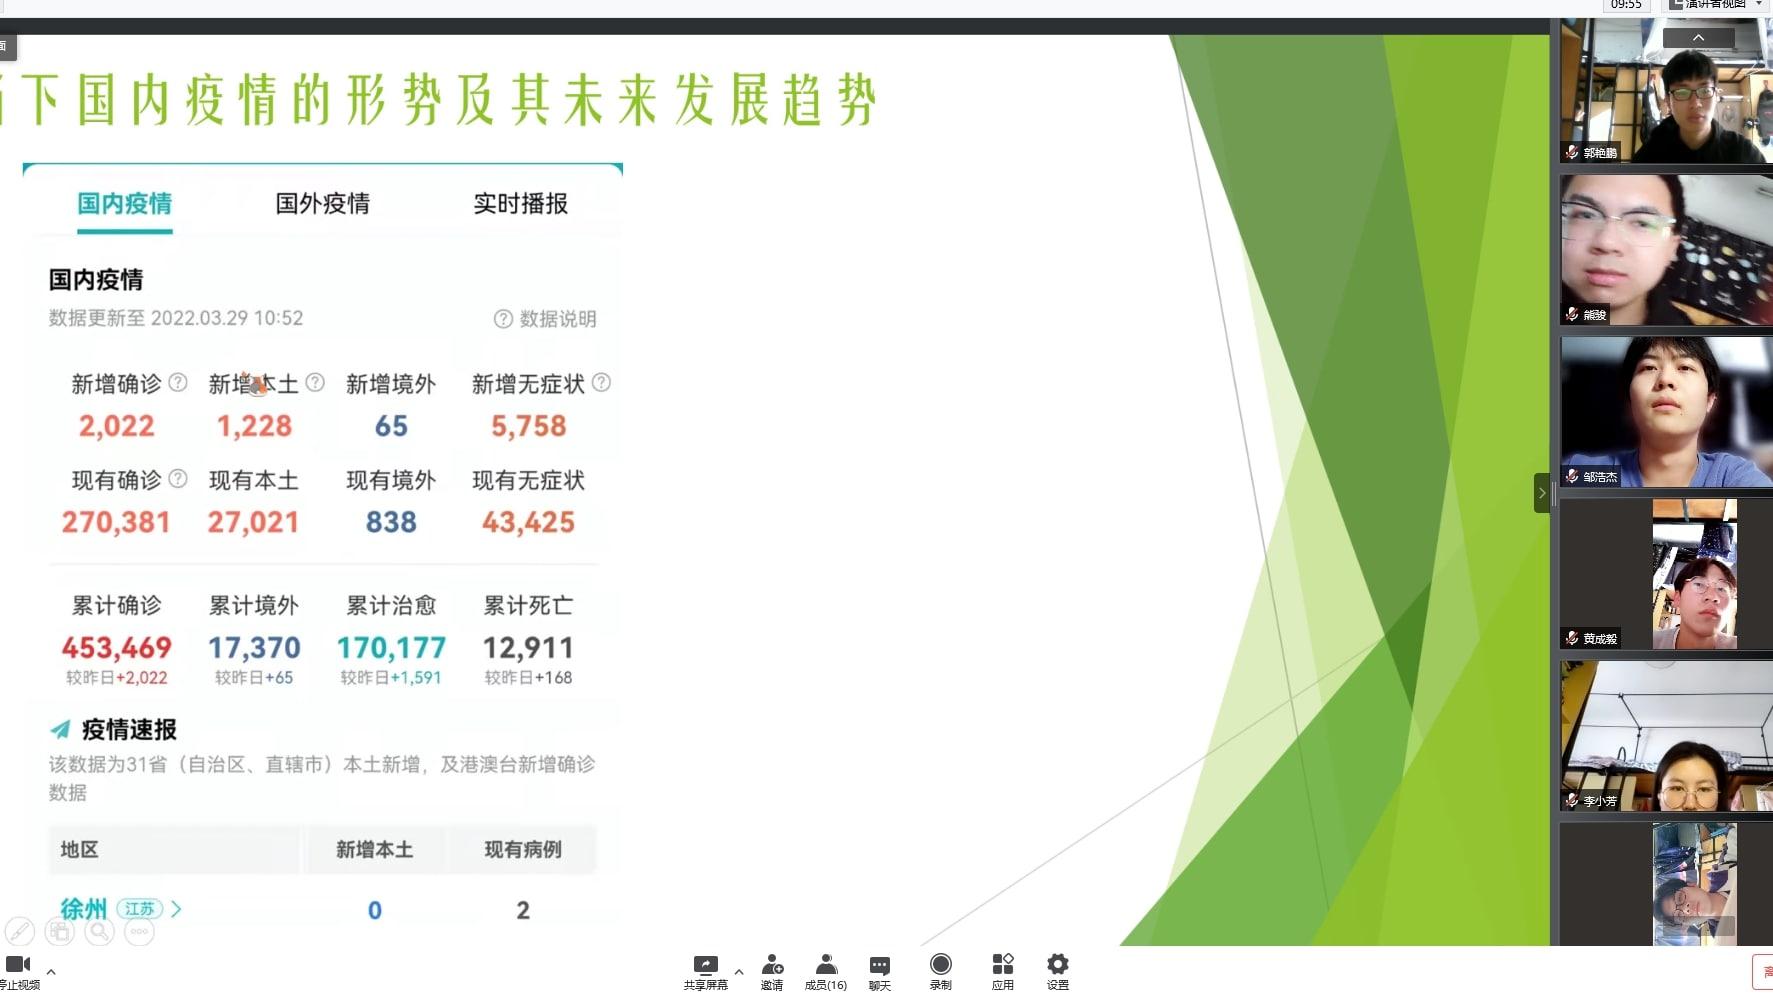The width and height of the screenshot is (1773, 997).
Task: Expand the share screen options arrow
Action: click(x=739, y=971)
